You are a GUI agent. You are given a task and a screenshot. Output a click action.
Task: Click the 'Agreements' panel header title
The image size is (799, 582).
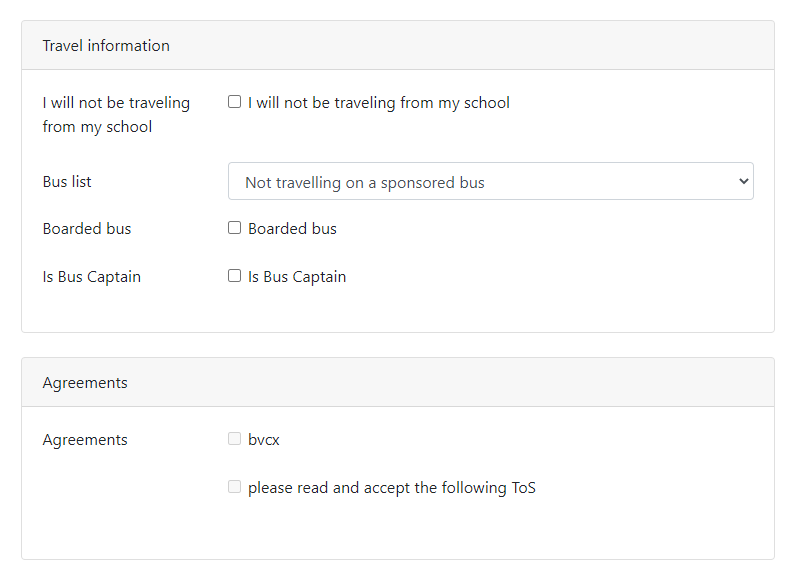(x=85, y=383)
